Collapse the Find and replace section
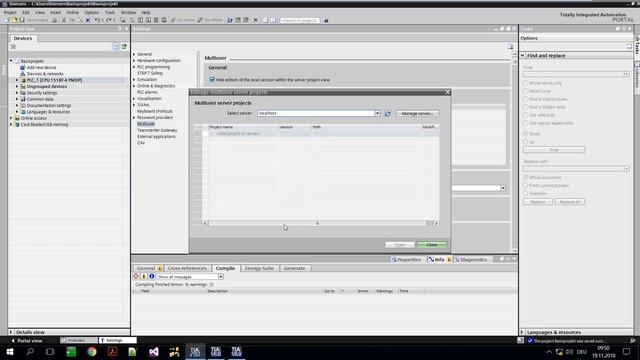640x360 pixels. (522, 56)
